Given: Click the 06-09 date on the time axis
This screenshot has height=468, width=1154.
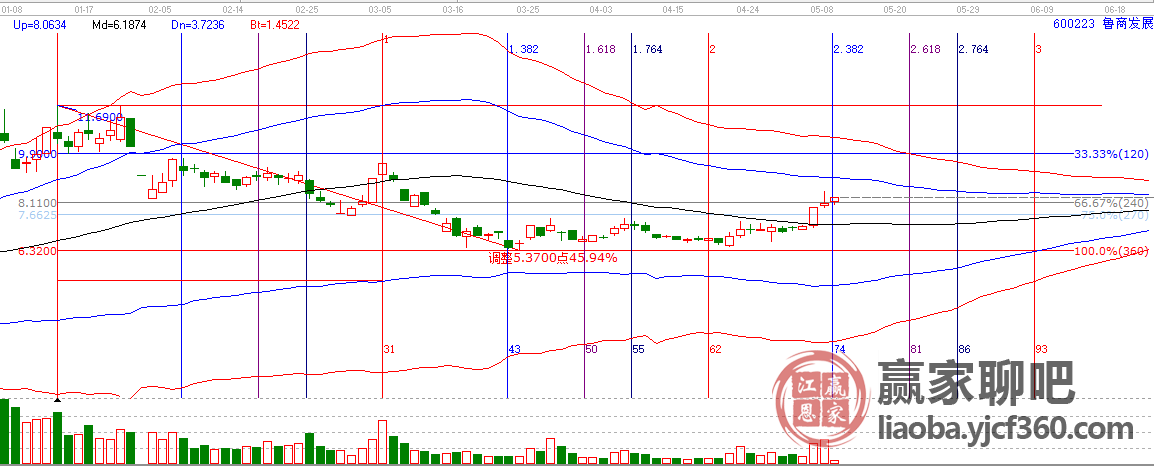Looking at the screenshot, I should click(1041, 10).
